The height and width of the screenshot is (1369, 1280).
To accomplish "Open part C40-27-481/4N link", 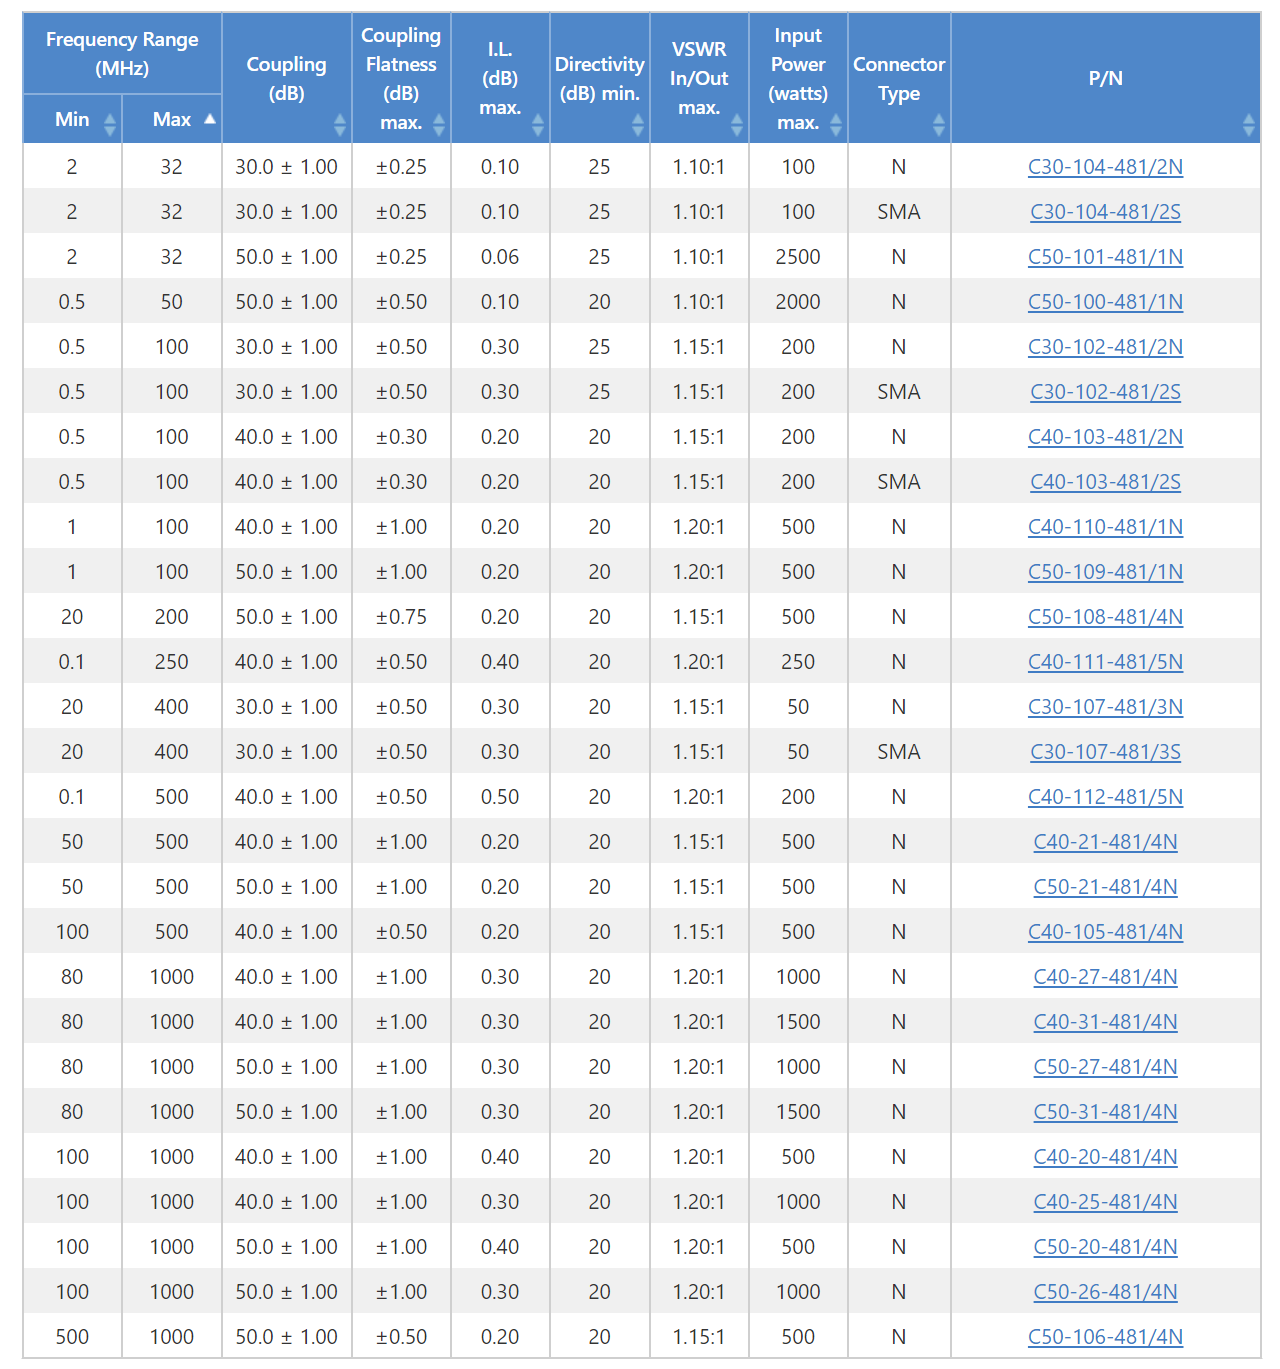I will [1105, 977].
